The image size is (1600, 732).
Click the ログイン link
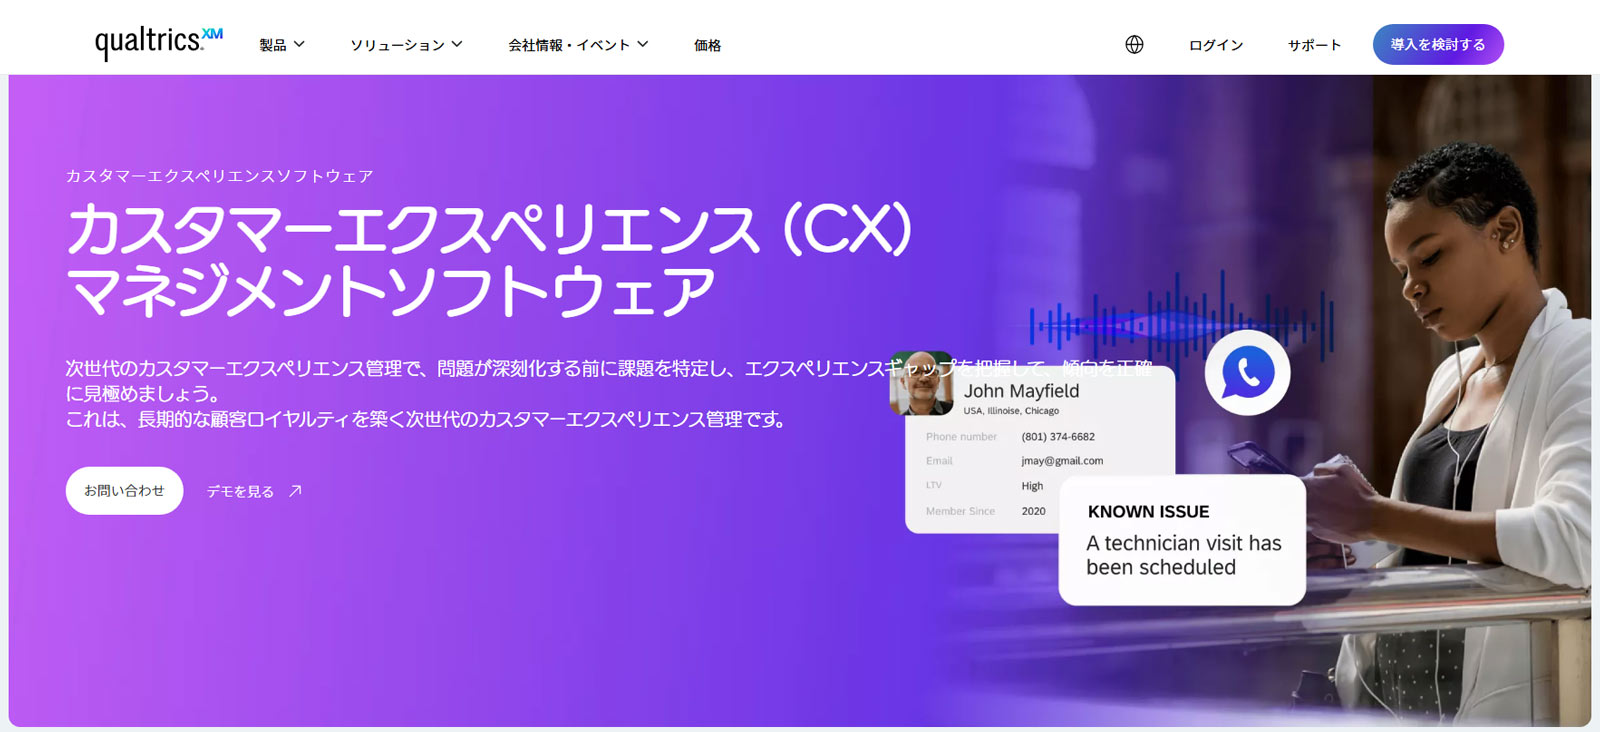click(1216, 45)
